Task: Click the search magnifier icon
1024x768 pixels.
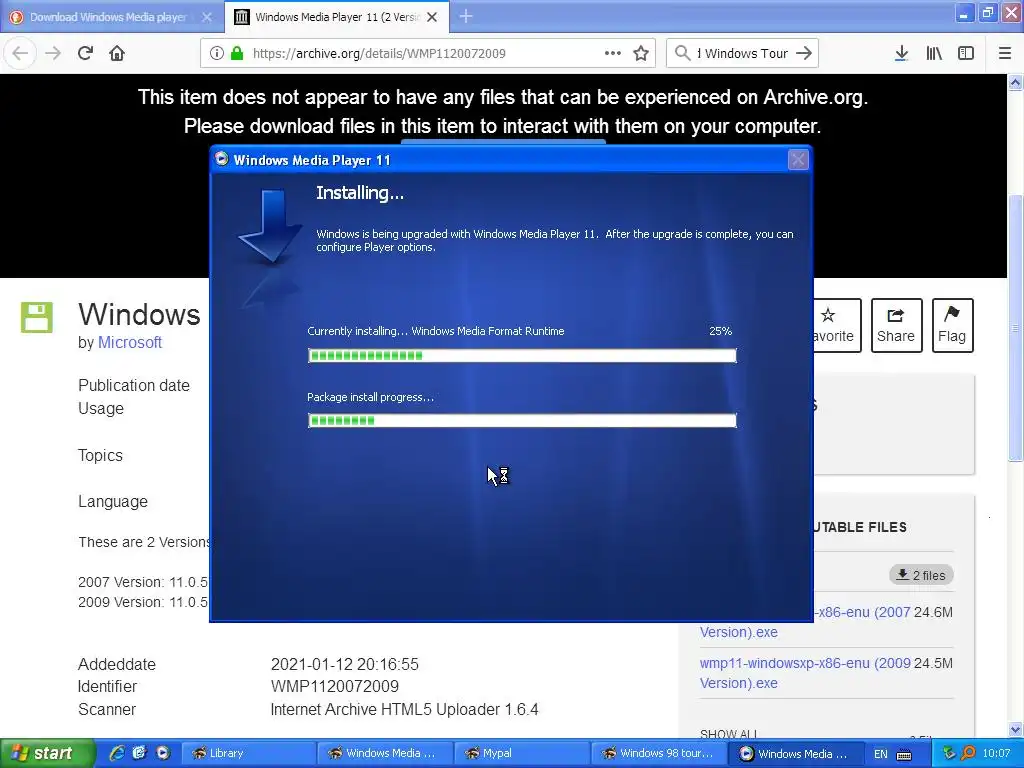Action: tap(682, 54)
